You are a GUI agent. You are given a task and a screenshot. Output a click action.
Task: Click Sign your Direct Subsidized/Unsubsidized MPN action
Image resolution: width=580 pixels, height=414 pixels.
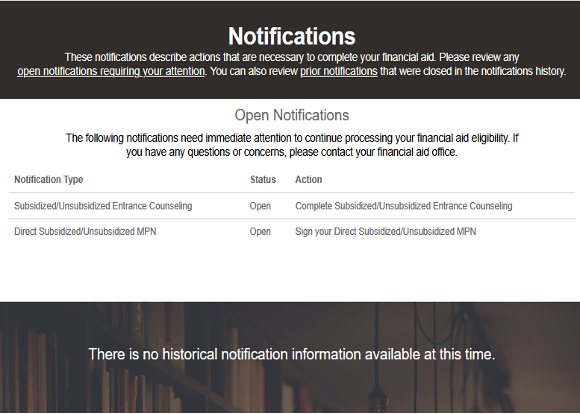[x=385, y=232]
